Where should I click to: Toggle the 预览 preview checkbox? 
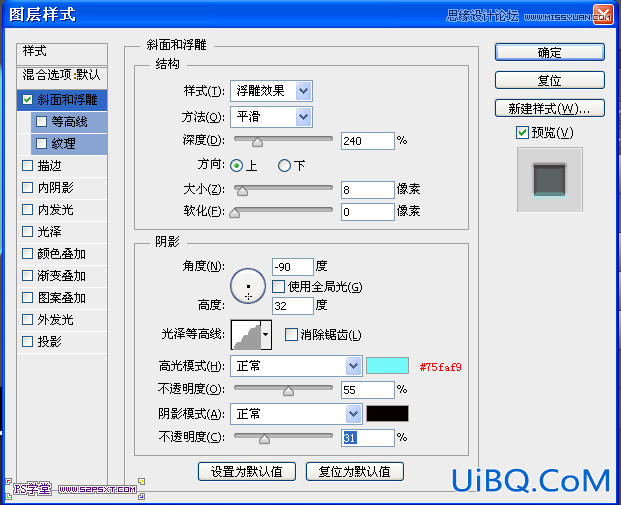[522, 132]
